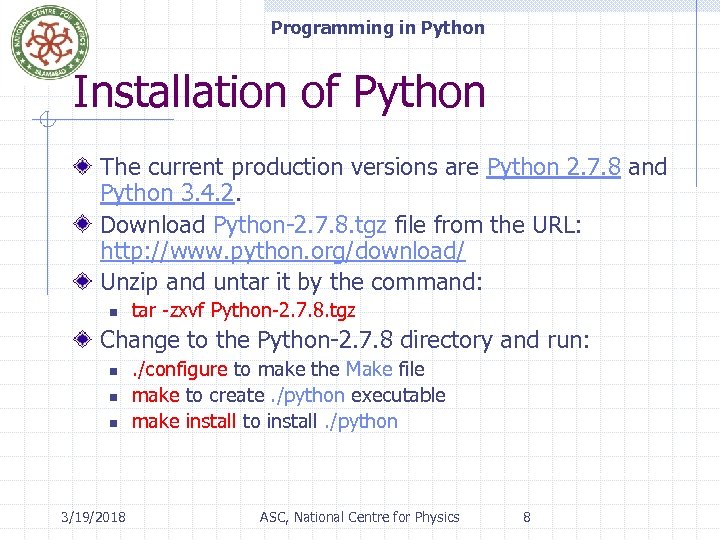Click 'ASC, National Centre for Physics' footer
This screenshot has width=720, height=540.
coord(360,517)
